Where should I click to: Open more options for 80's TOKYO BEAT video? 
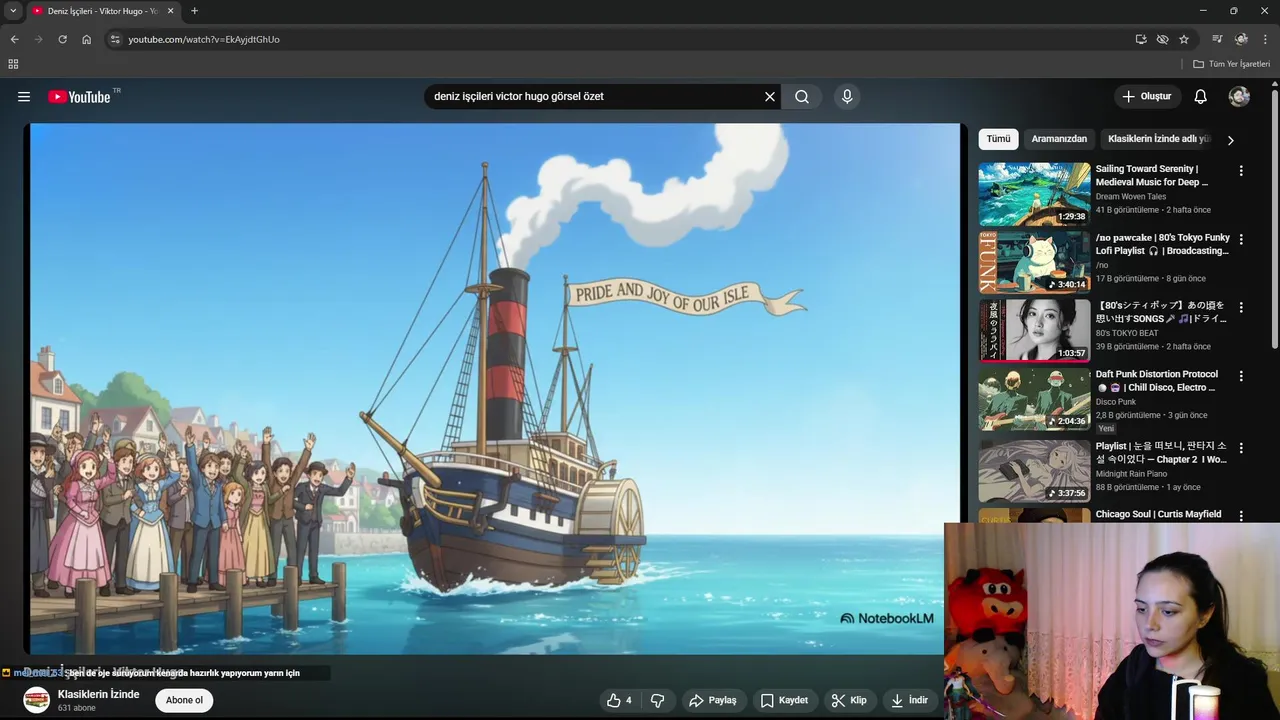[1241, 308]
